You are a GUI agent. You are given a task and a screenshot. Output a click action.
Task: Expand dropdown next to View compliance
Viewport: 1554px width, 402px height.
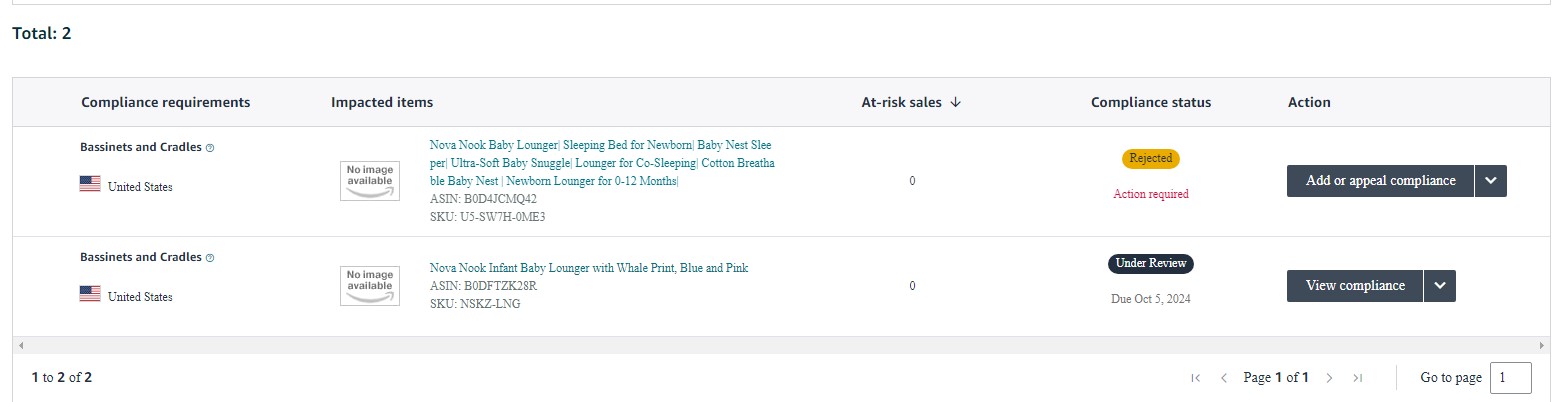pyautogui.click(x=1440, y=286)
